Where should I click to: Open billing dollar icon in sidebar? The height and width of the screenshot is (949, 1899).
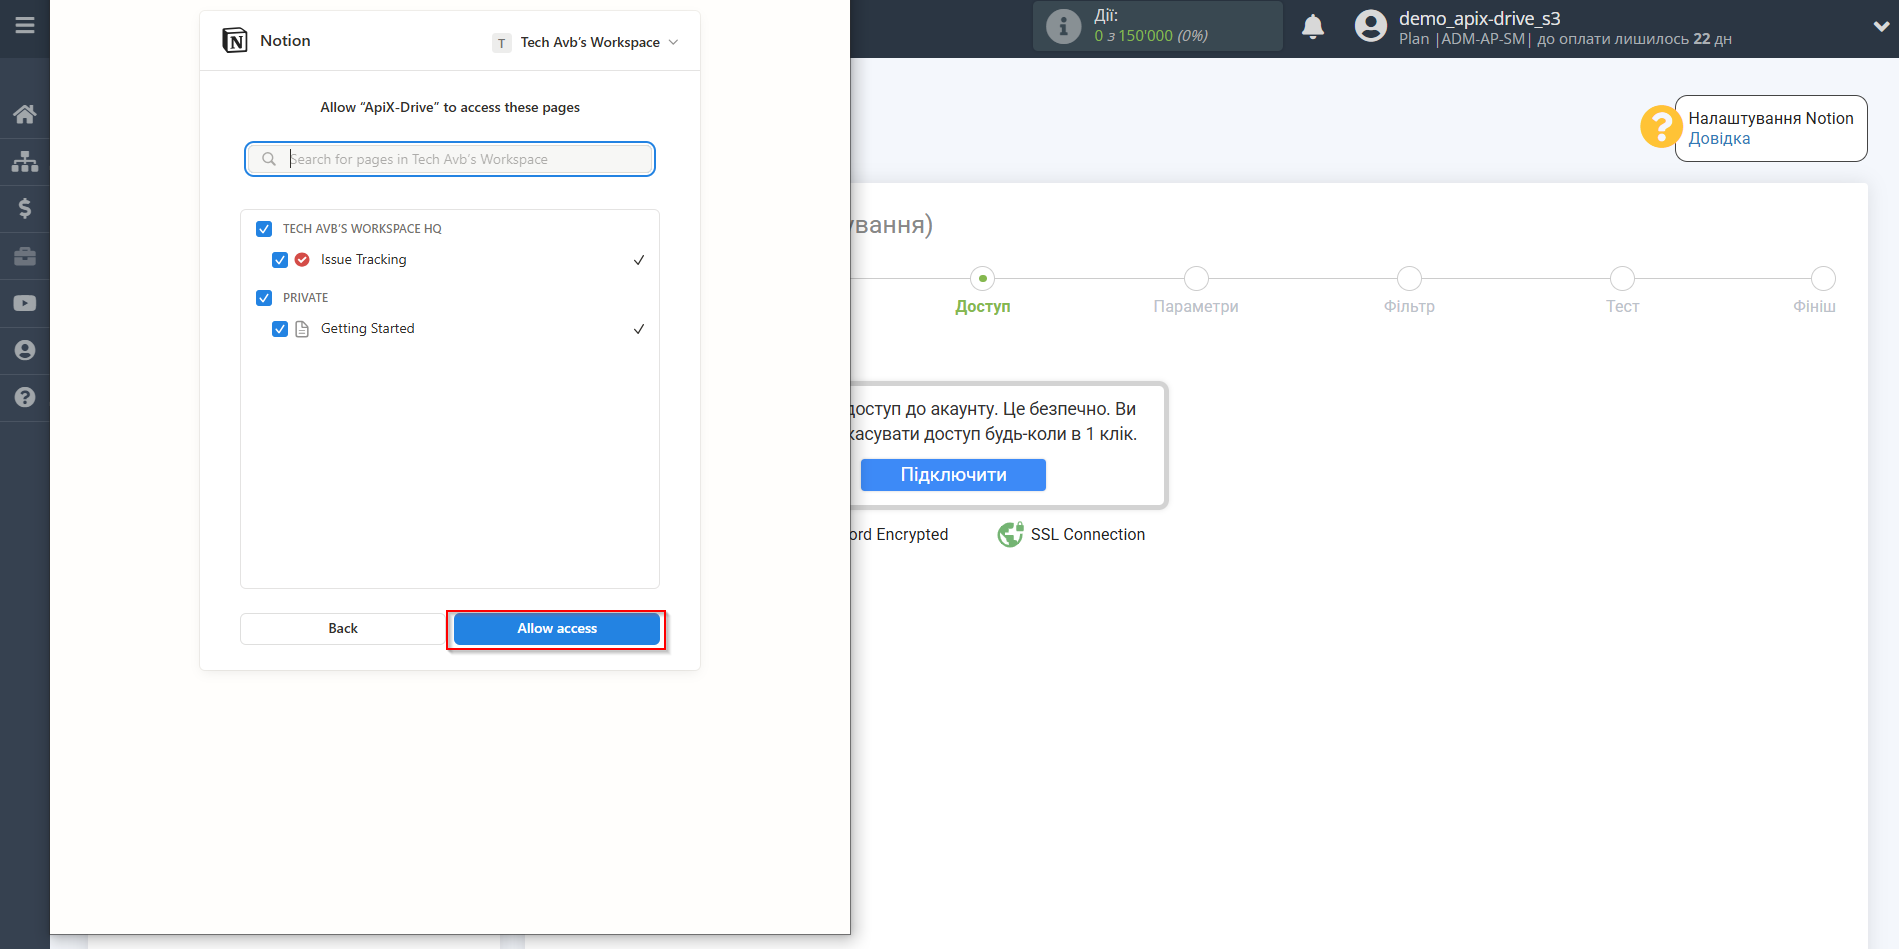[25, 208]
